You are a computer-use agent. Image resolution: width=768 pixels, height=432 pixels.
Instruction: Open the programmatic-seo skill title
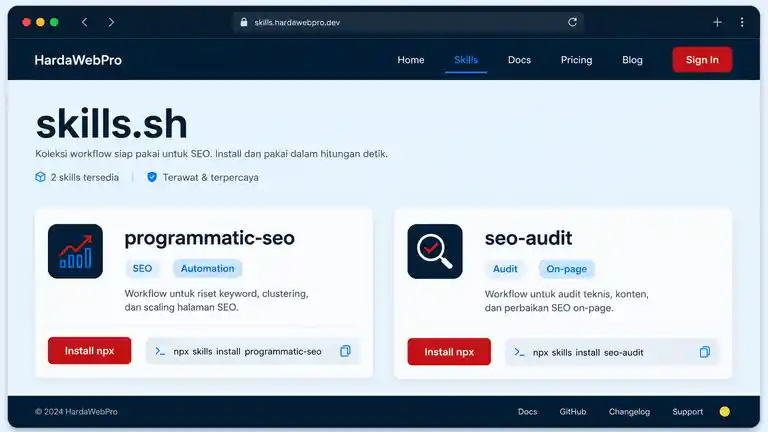click(210, 238)
